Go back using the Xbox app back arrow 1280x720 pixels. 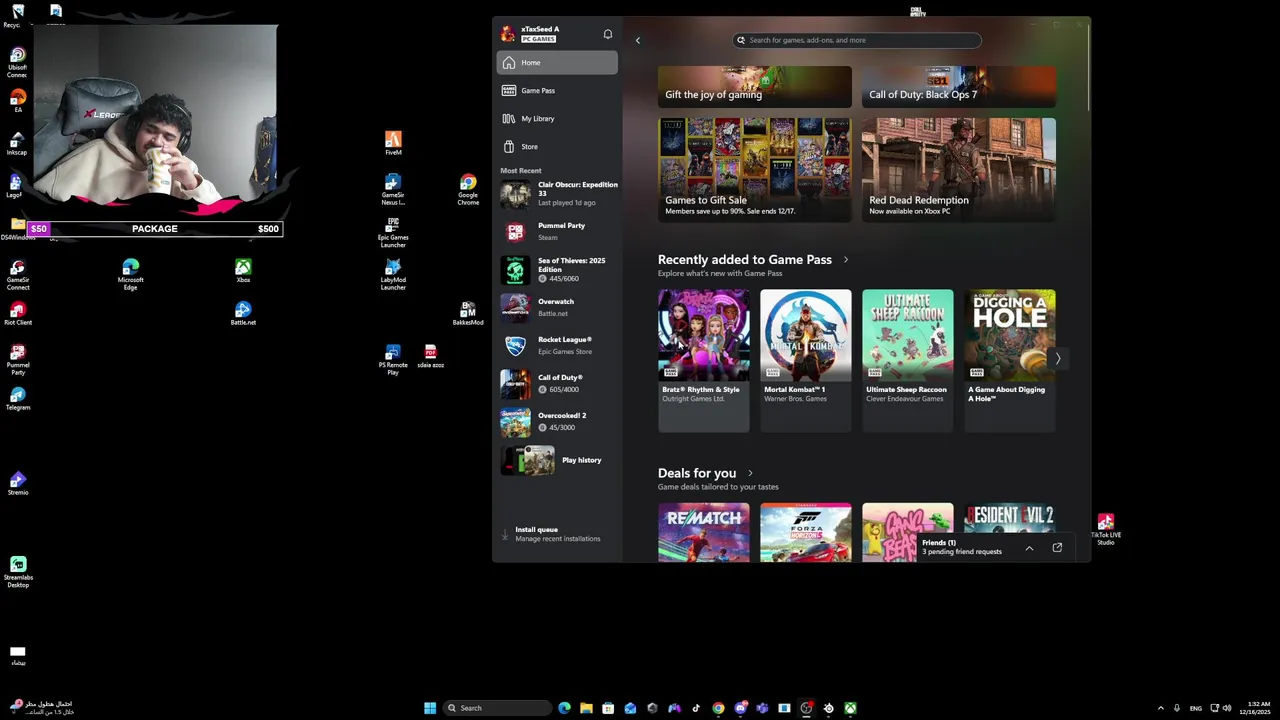coord(638,40)
